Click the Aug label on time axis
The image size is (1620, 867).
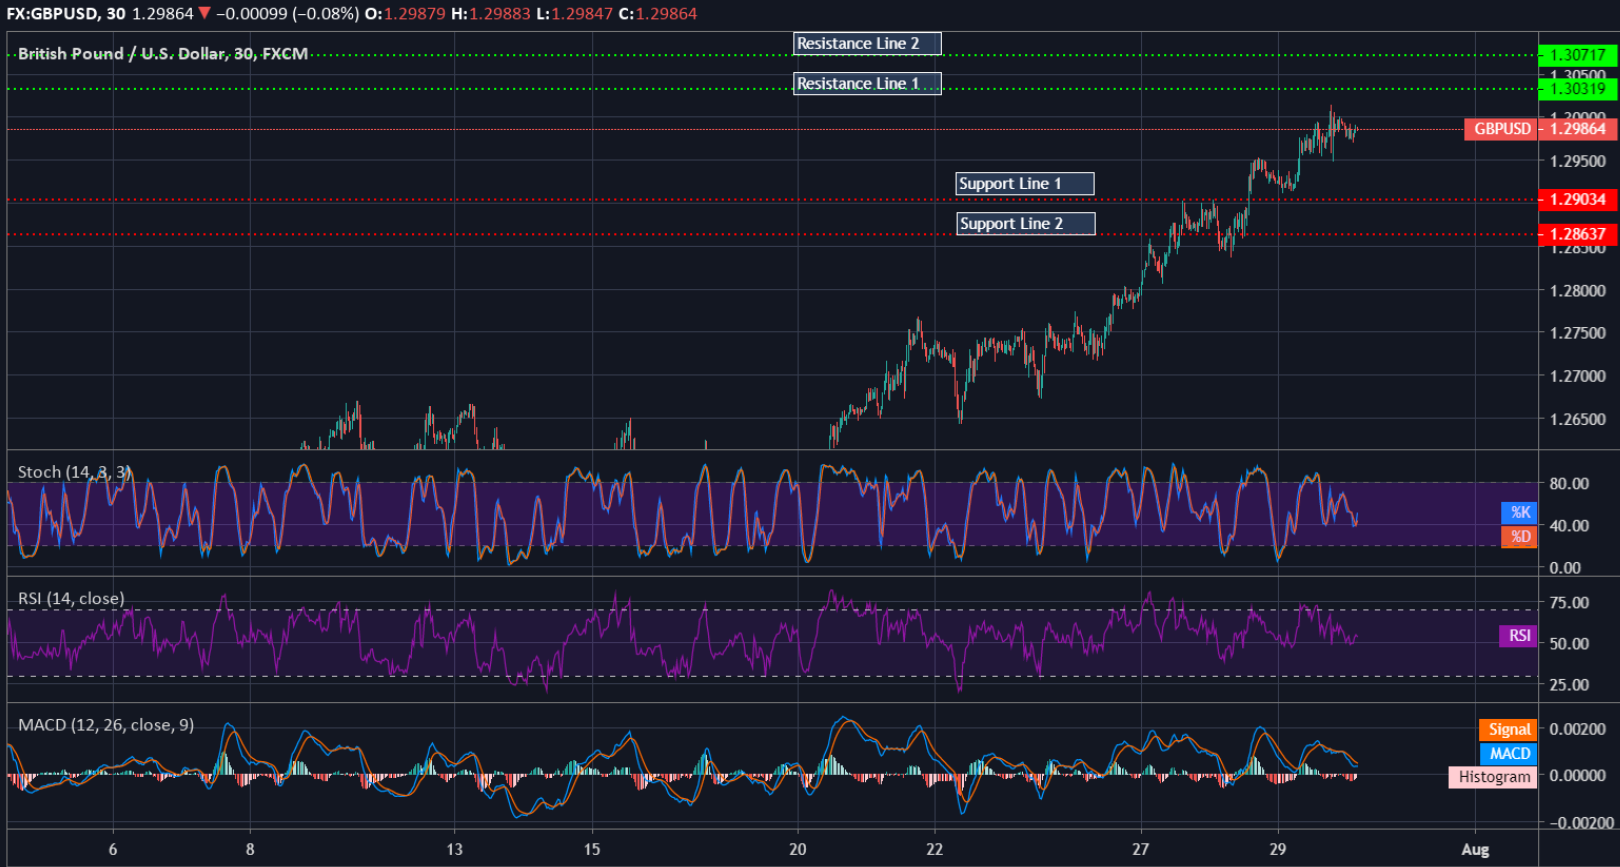coord(1475,849)
